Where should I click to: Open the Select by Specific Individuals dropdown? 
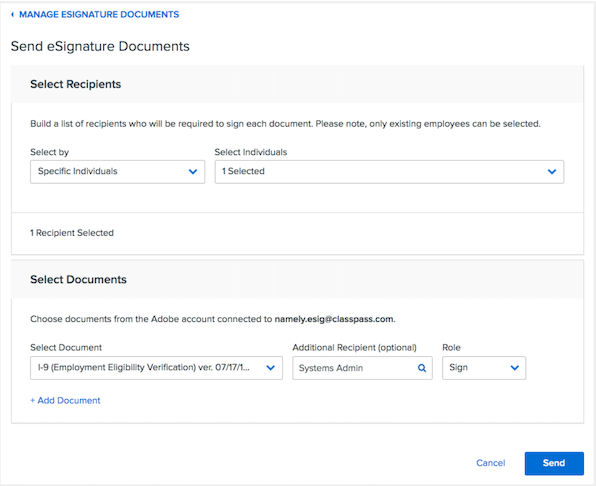(x=117, y=172)
